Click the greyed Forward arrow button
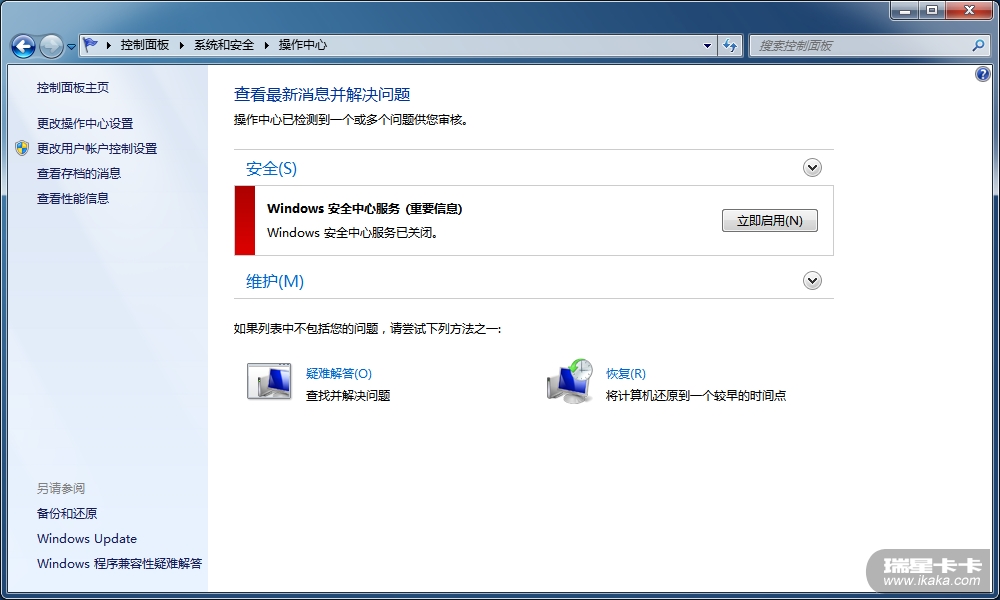This screenshot has height=600, width=1000. click(51, 46)
